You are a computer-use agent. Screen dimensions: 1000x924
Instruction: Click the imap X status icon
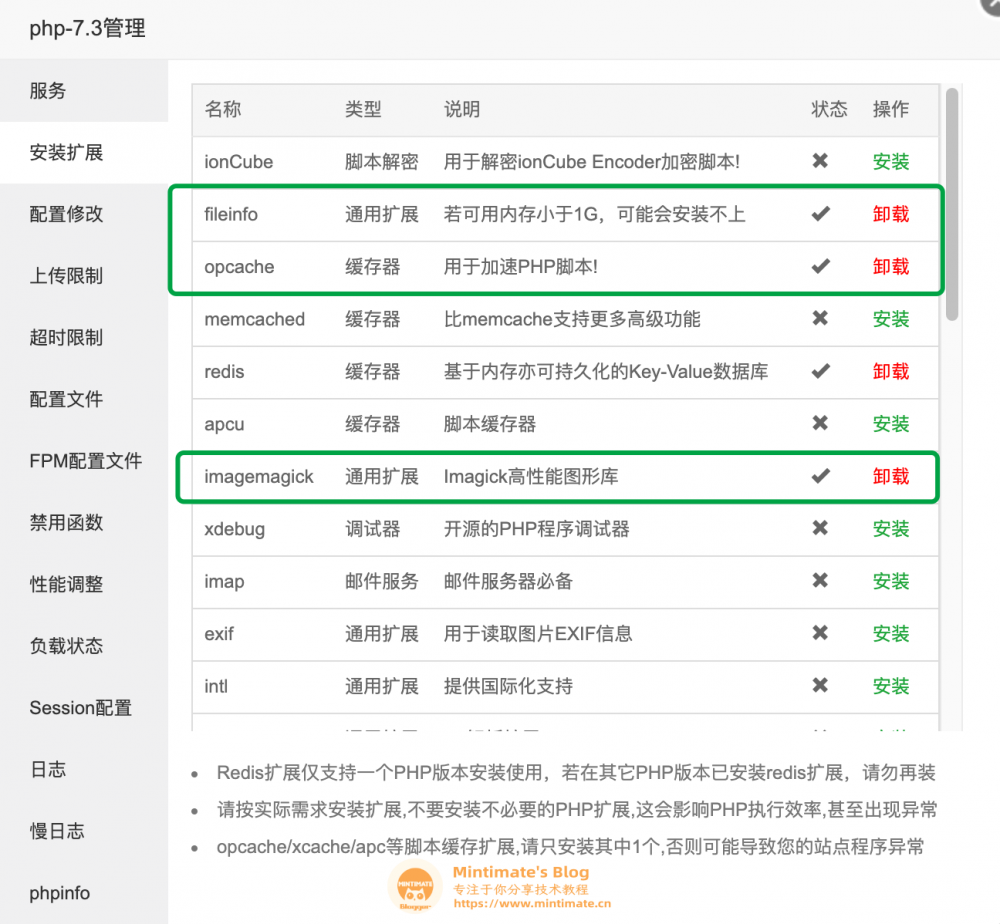click(820, 580)
